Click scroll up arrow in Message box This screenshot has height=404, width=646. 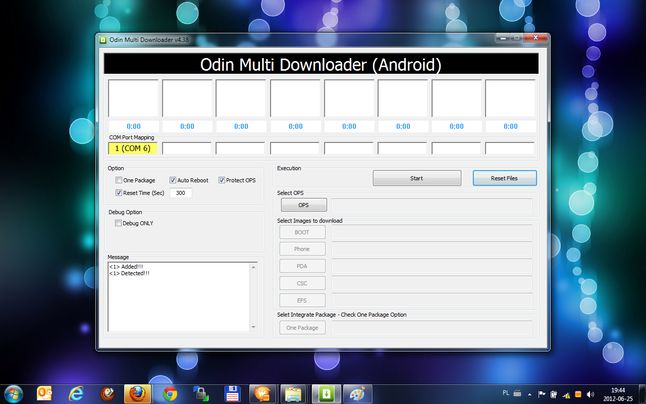[253, 267]
